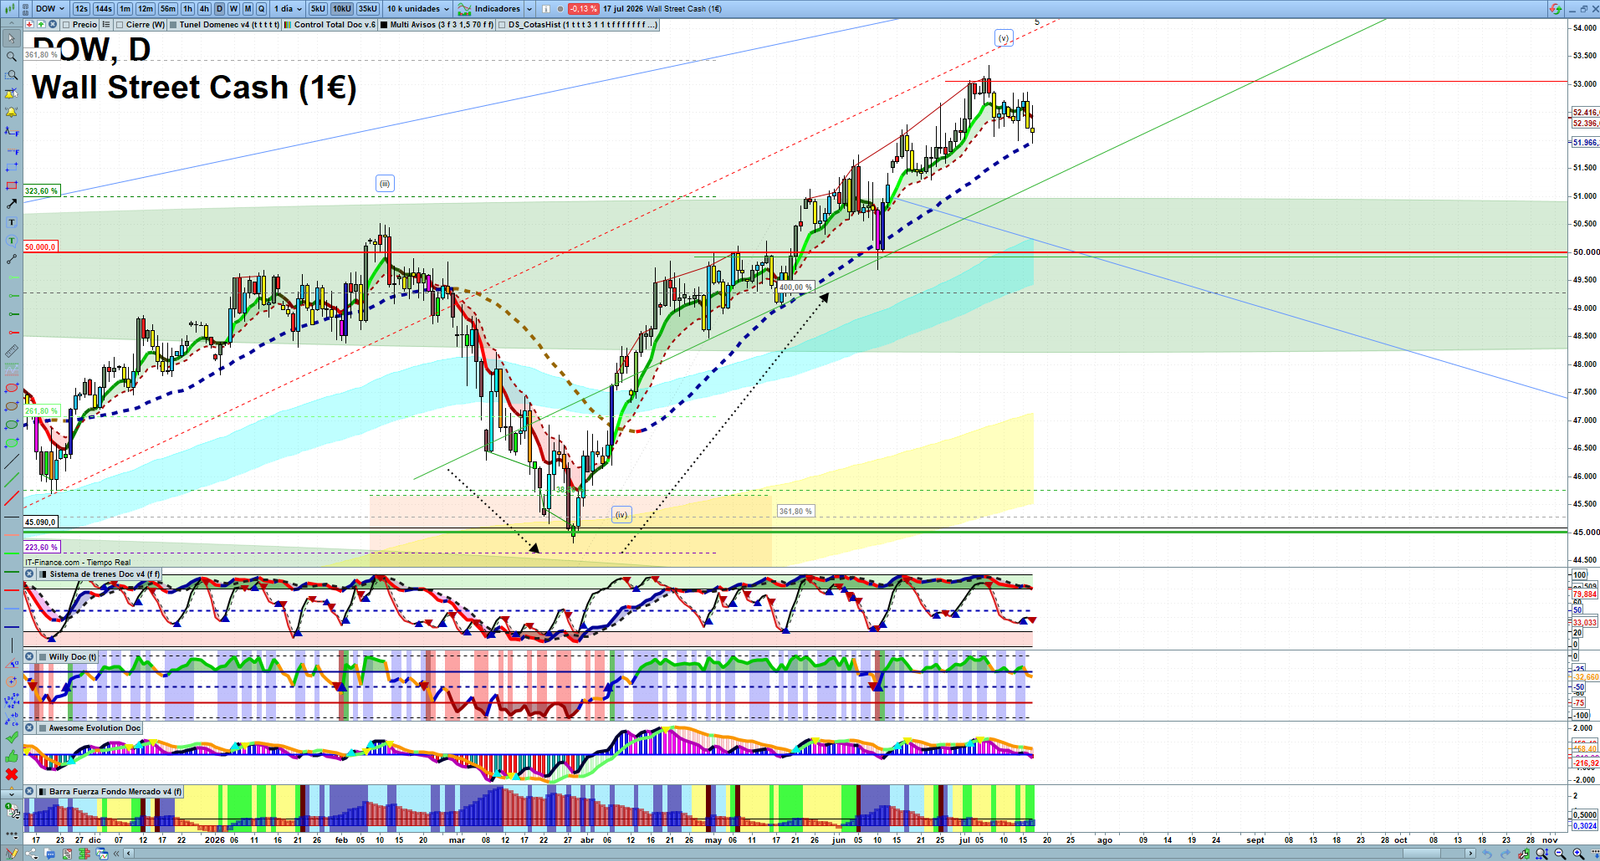
Task: Click the pencil icon in bottom-left bar
Action: tap(12, 853)
